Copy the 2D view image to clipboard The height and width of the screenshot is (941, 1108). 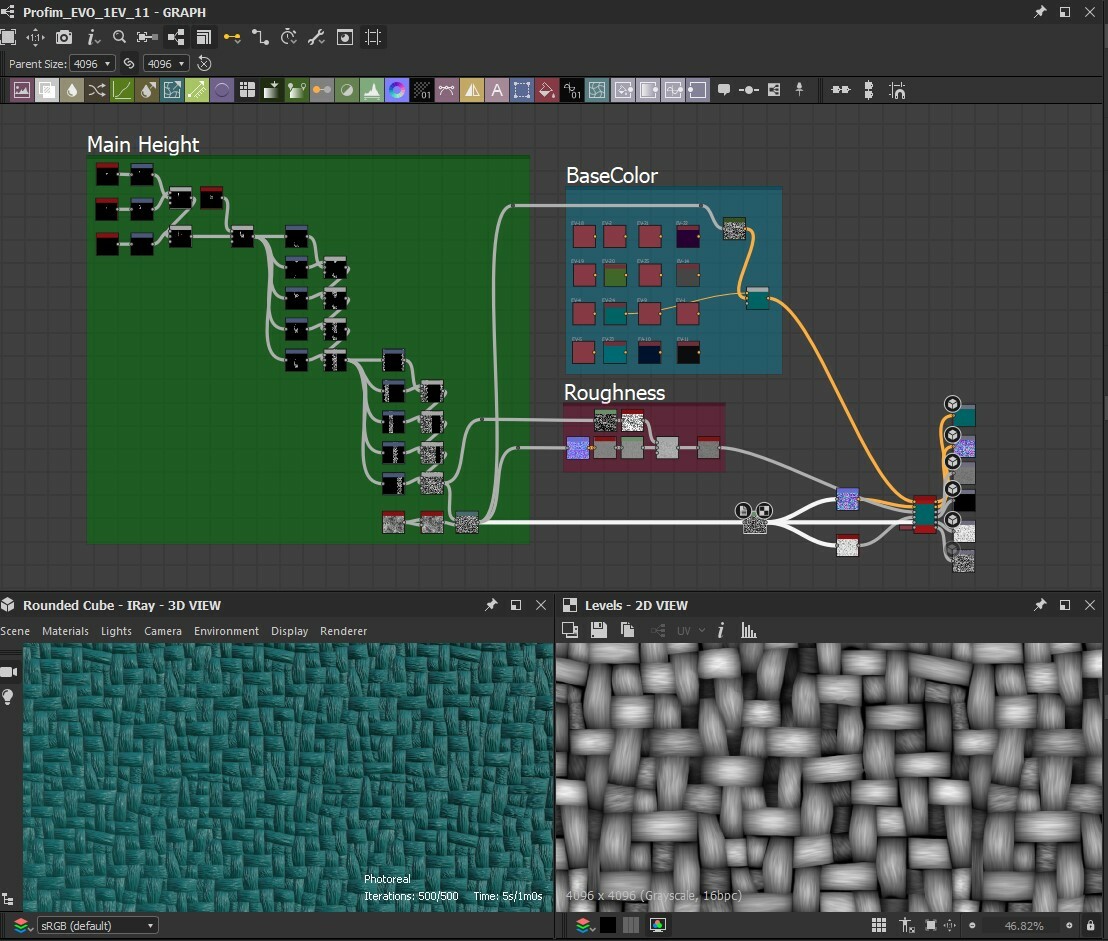[627, 631]
